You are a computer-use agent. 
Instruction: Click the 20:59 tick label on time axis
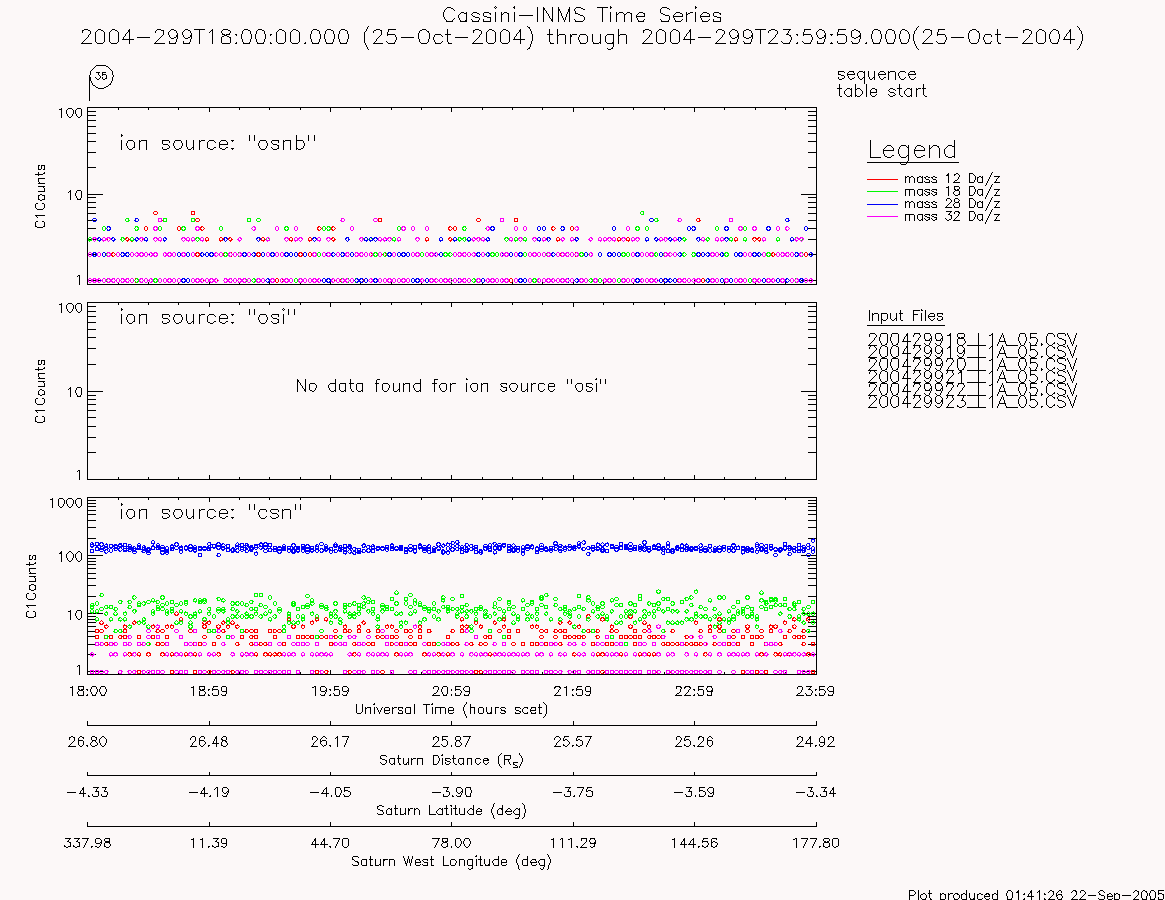pyautogui.click(x=452, y=691)
